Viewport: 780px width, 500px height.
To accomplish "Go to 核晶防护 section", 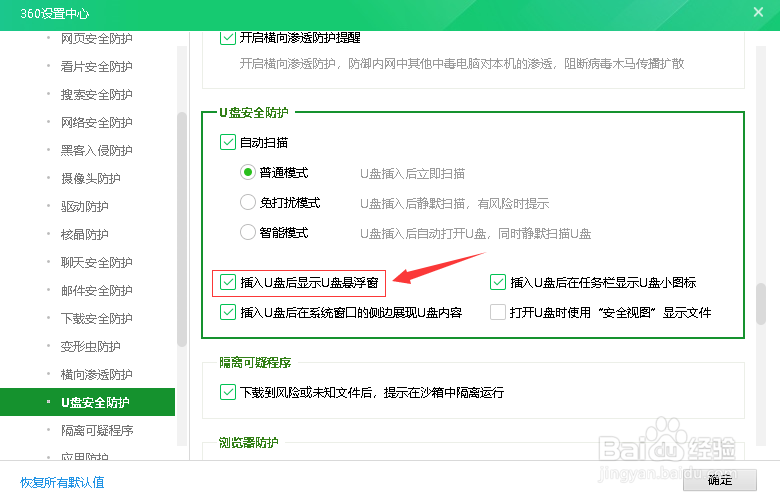I will pos(85,234).
